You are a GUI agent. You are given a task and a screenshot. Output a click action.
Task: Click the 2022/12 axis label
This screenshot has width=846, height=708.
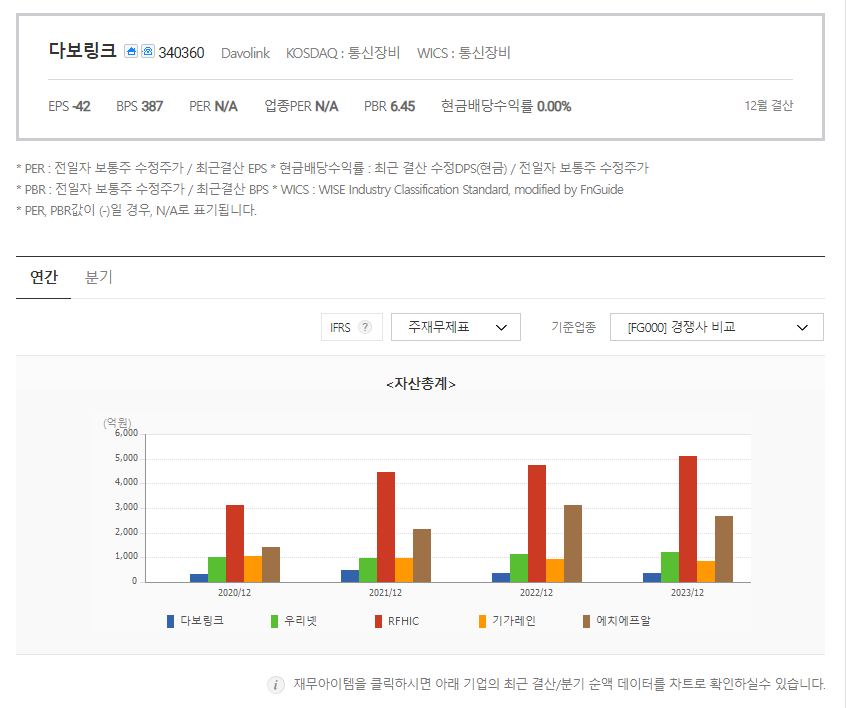tap(536, 593)
